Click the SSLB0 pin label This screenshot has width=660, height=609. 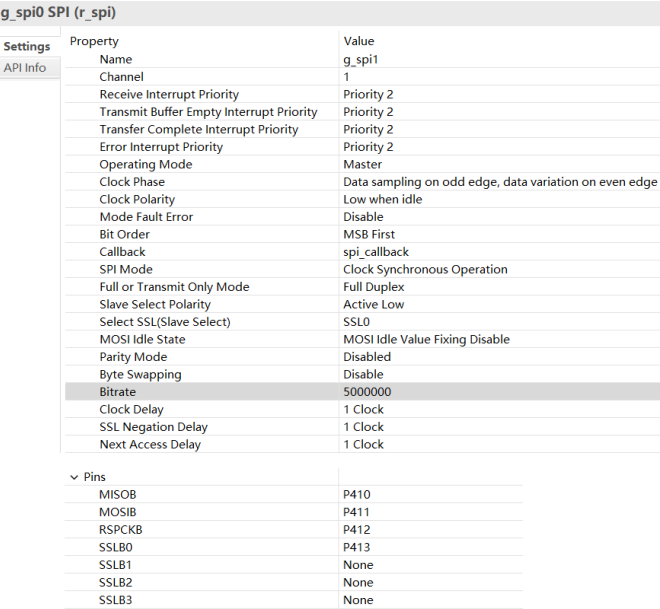[115, 547]
